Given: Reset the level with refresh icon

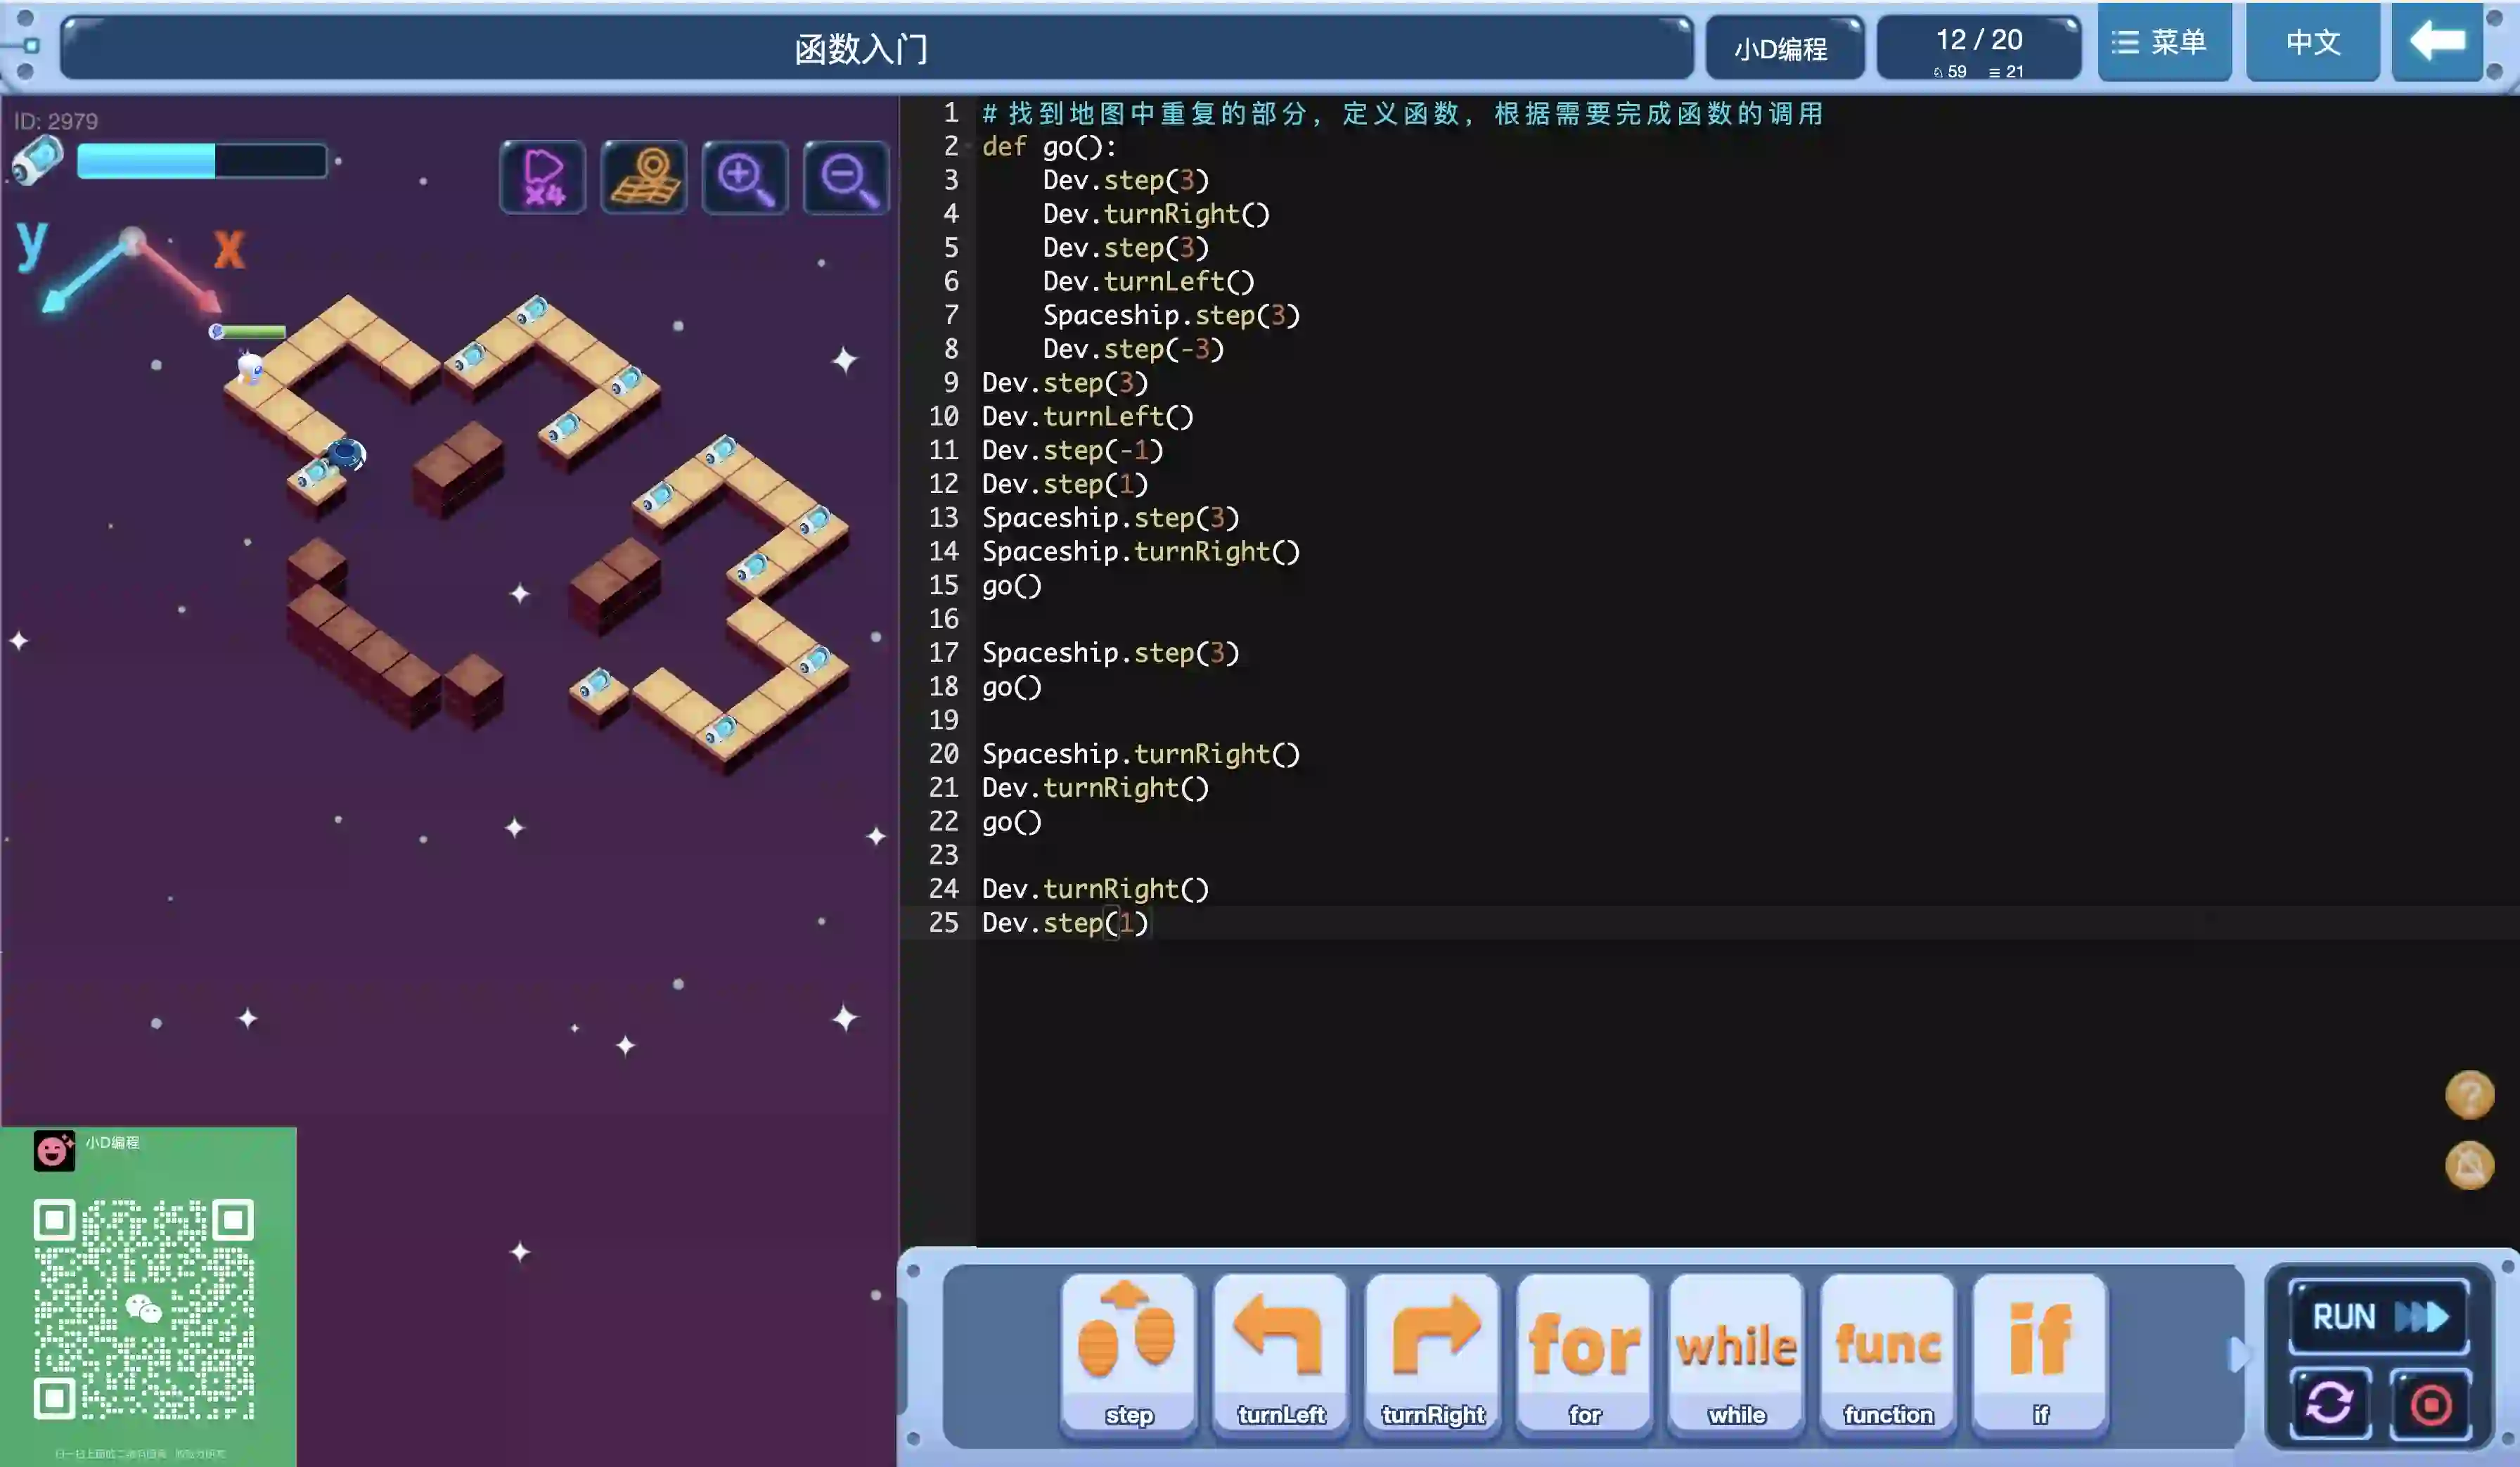Looking at the screenshot, I should coord(2329,1403).
